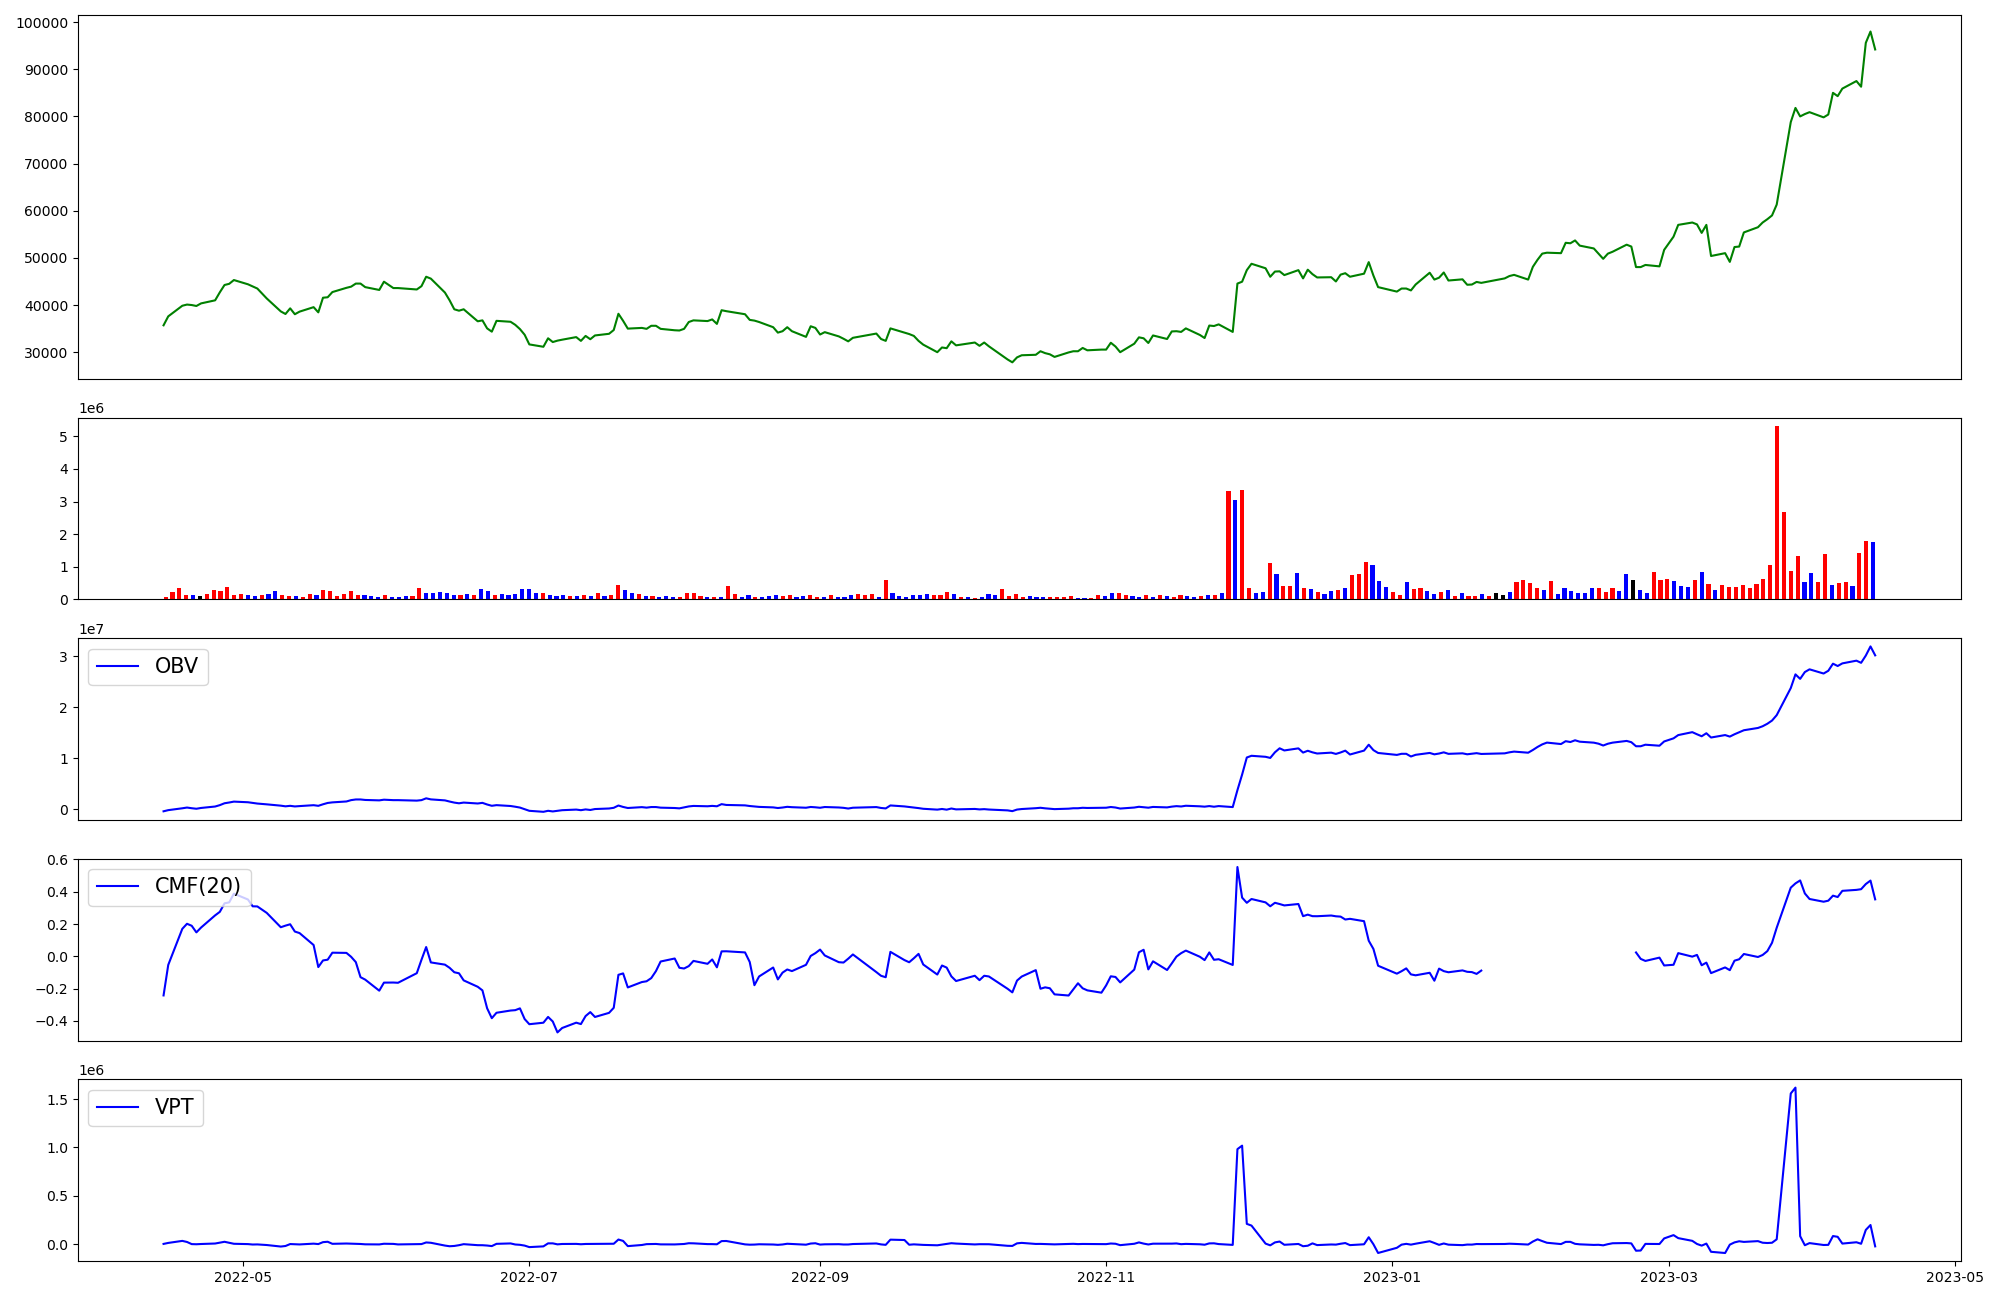Select the 2022-07 date tick label

point(529,1277)
